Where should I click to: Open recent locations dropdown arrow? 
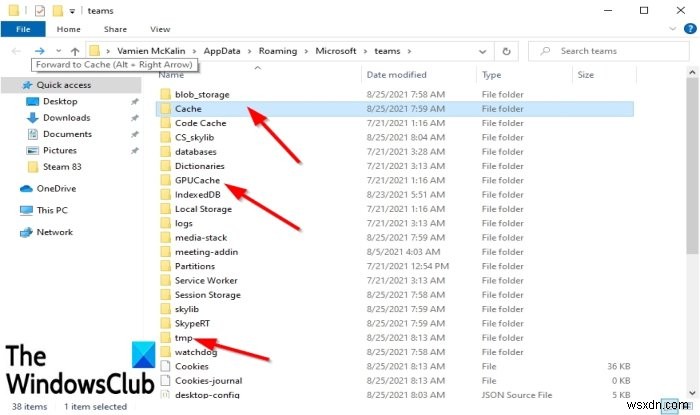(x=58, y=51)
